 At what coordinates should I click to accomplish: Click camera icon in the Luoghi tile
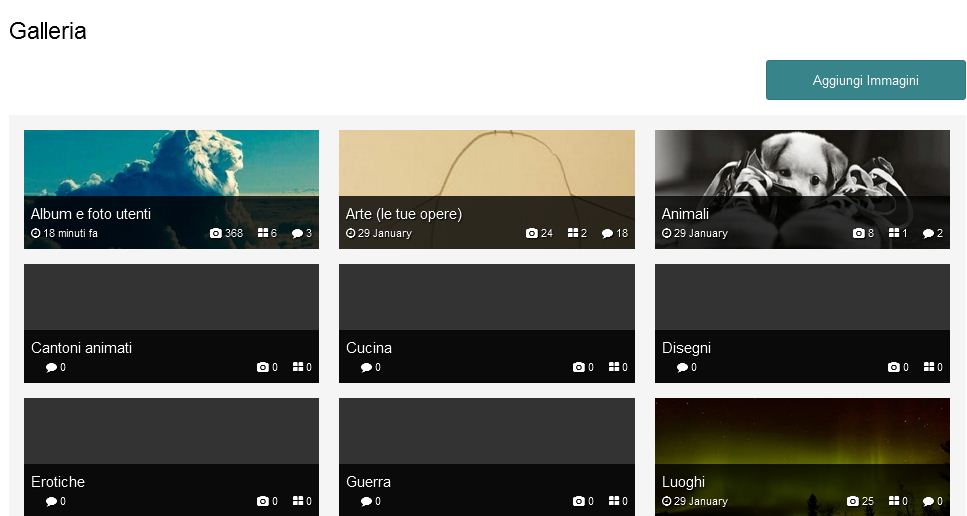(853, 501)
